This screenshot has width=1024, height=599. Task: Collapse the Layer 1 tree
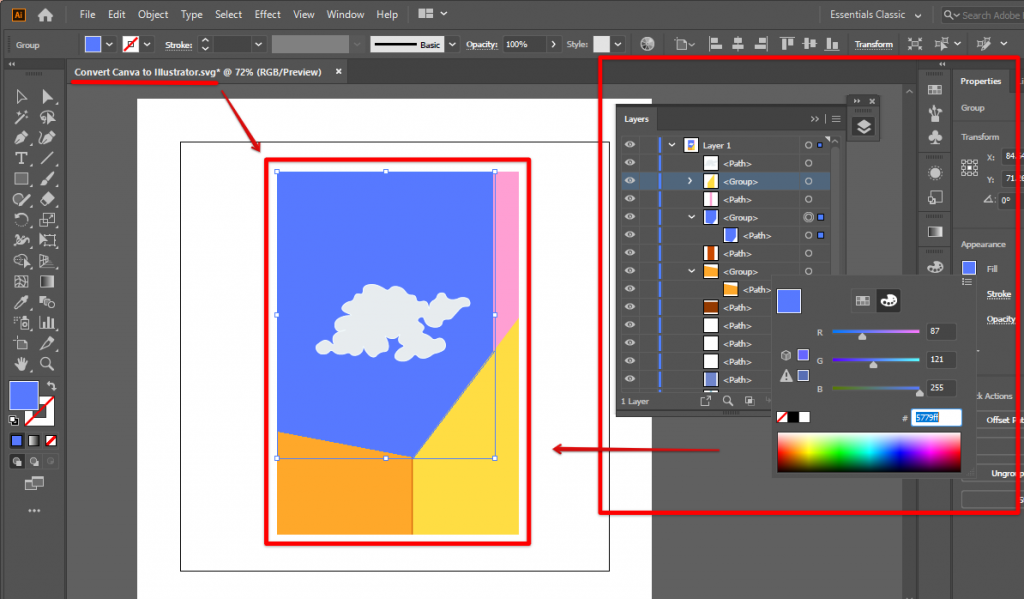point(670,145)
